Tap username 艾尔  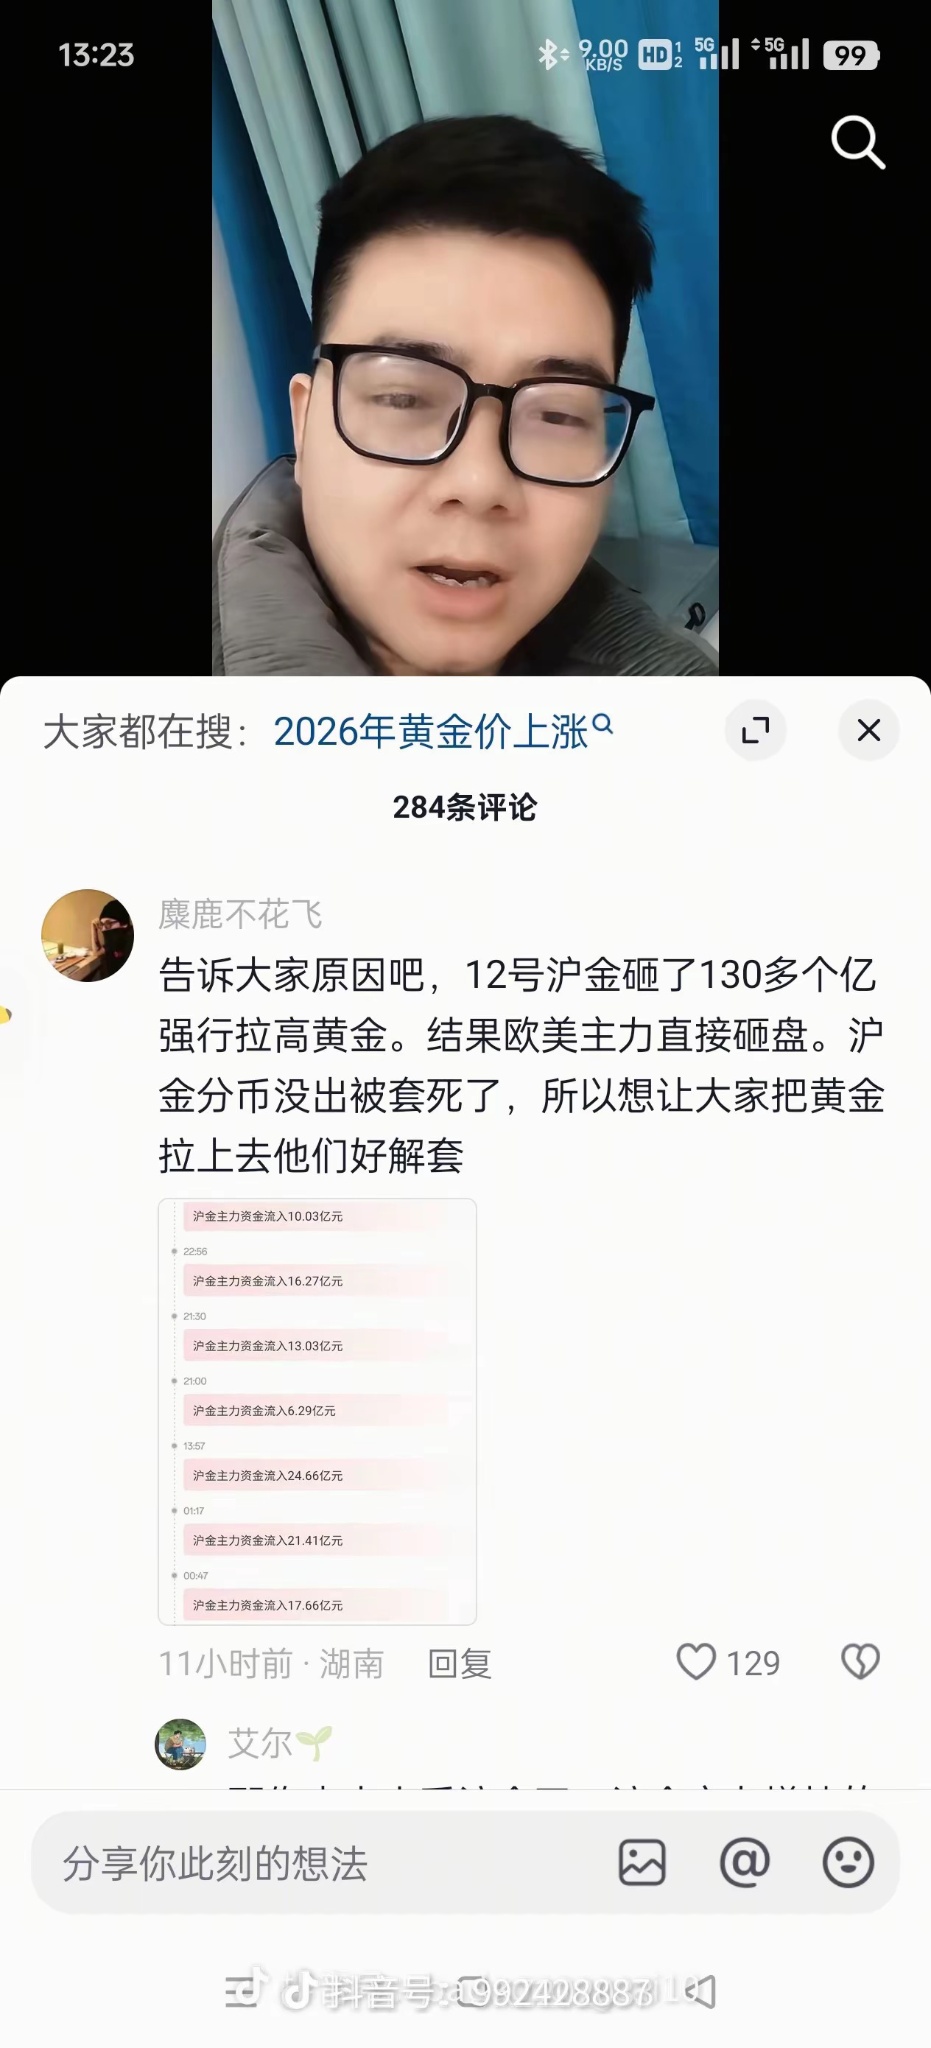click(x=259, y=1743)
